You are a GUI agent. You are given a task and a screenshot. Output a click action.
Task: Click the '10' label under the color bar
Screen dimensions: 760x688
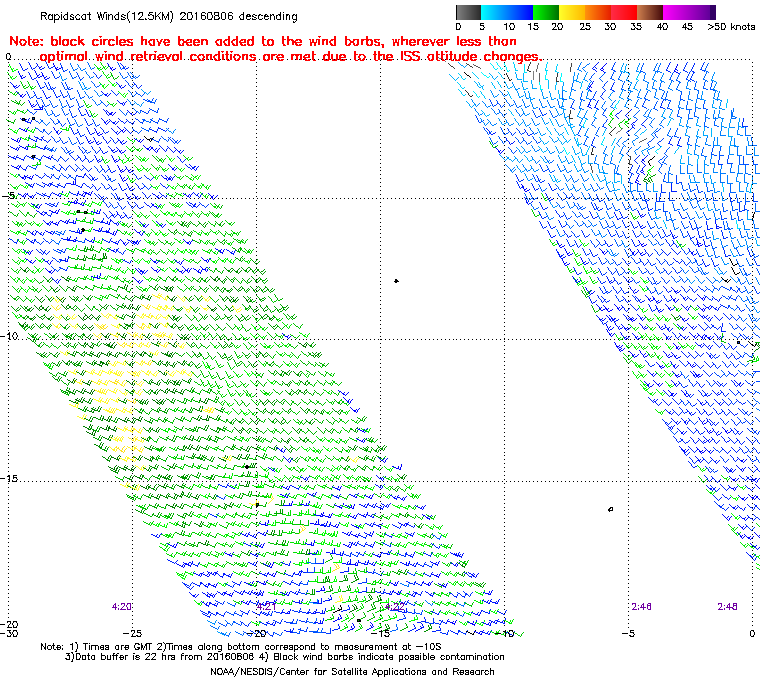pyautogui.click(x=509, y=27)
